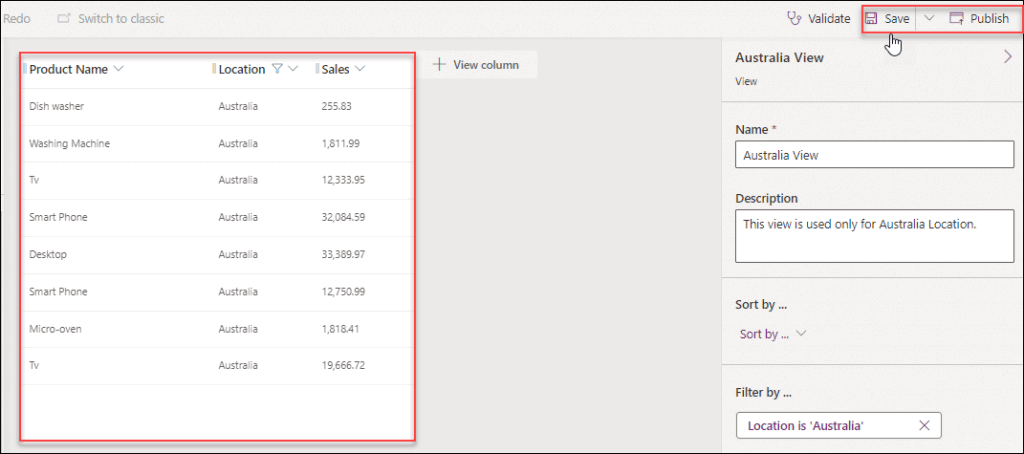Click the Validate stethoscope icon
The width and height of the screenshot is (1024, 454).
pos(794,19)
